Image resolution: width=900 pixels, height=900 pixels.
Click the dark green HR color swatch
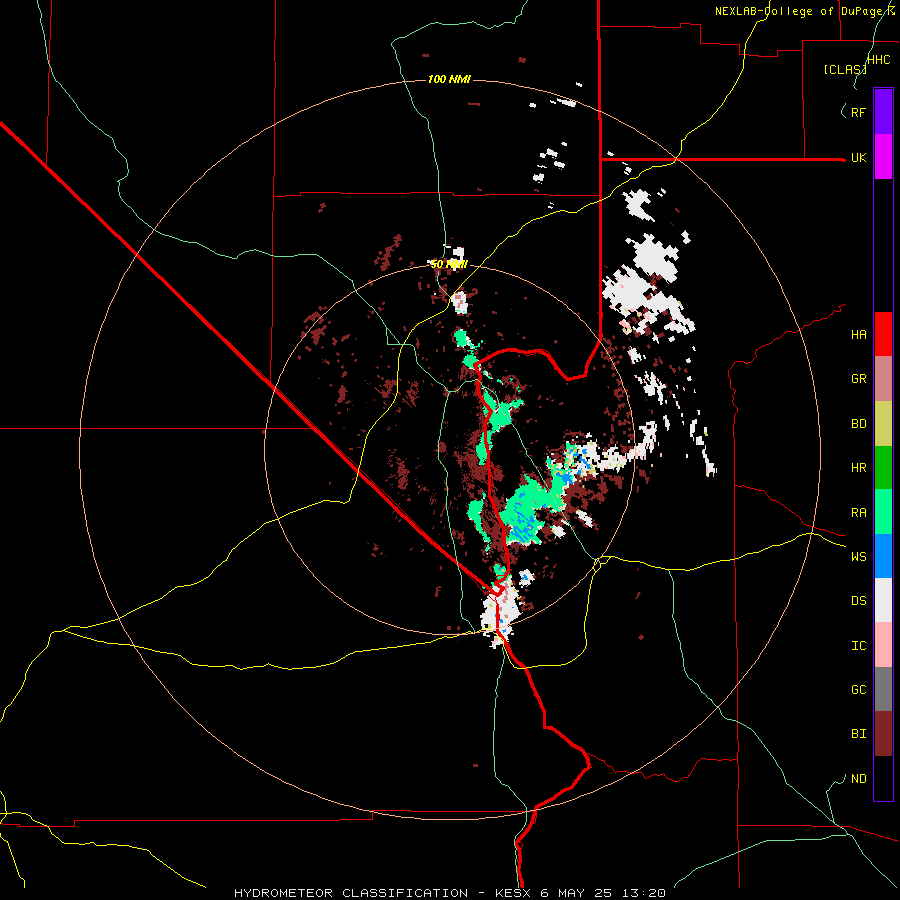point(883,468)
